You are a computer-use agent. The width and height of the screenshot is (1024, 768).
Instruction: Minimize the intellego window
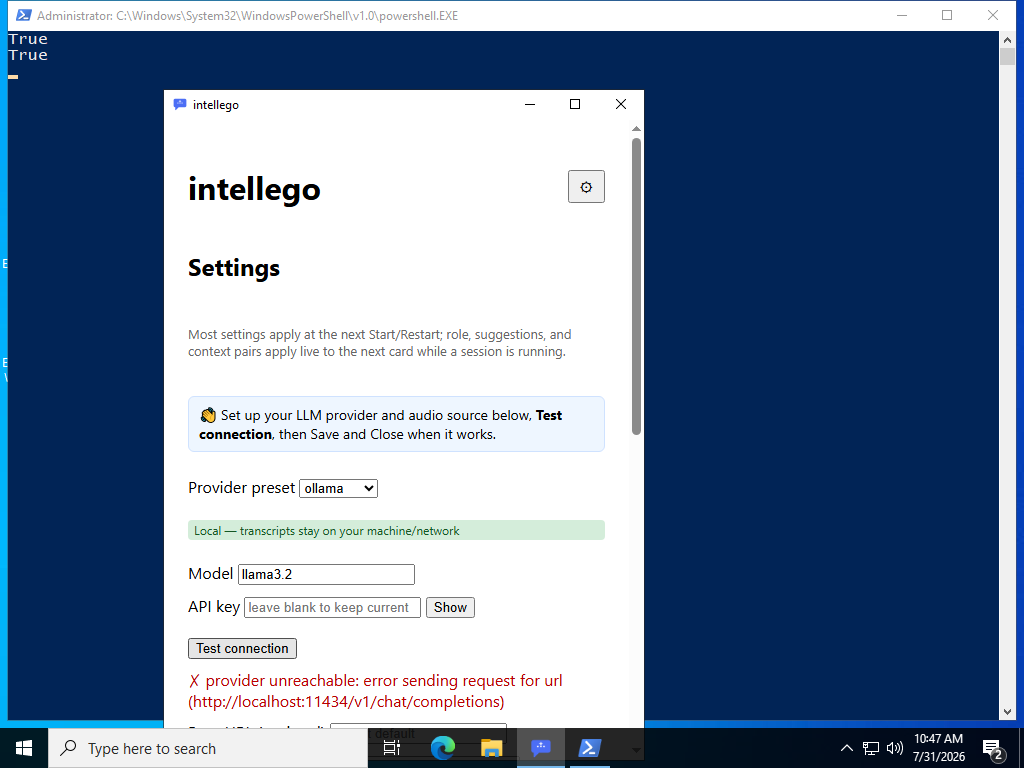tap(530, 104)
